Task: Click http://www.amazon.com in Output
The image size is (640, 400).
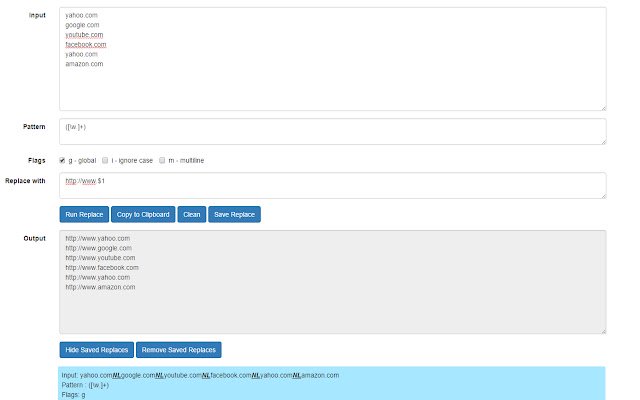Action: click(100, 287)
